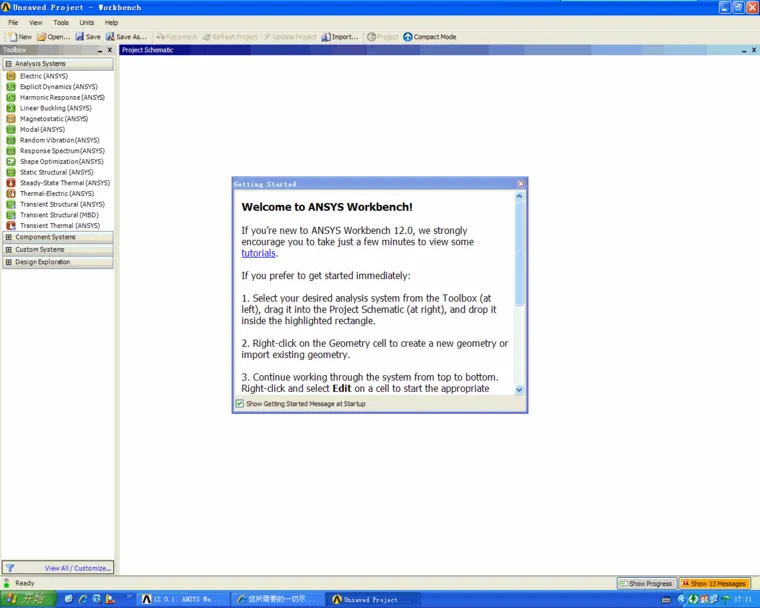The image size is (760, 608).
Task: Open the Tools menu
Action: pyautogui.click(x=61, y=22)
